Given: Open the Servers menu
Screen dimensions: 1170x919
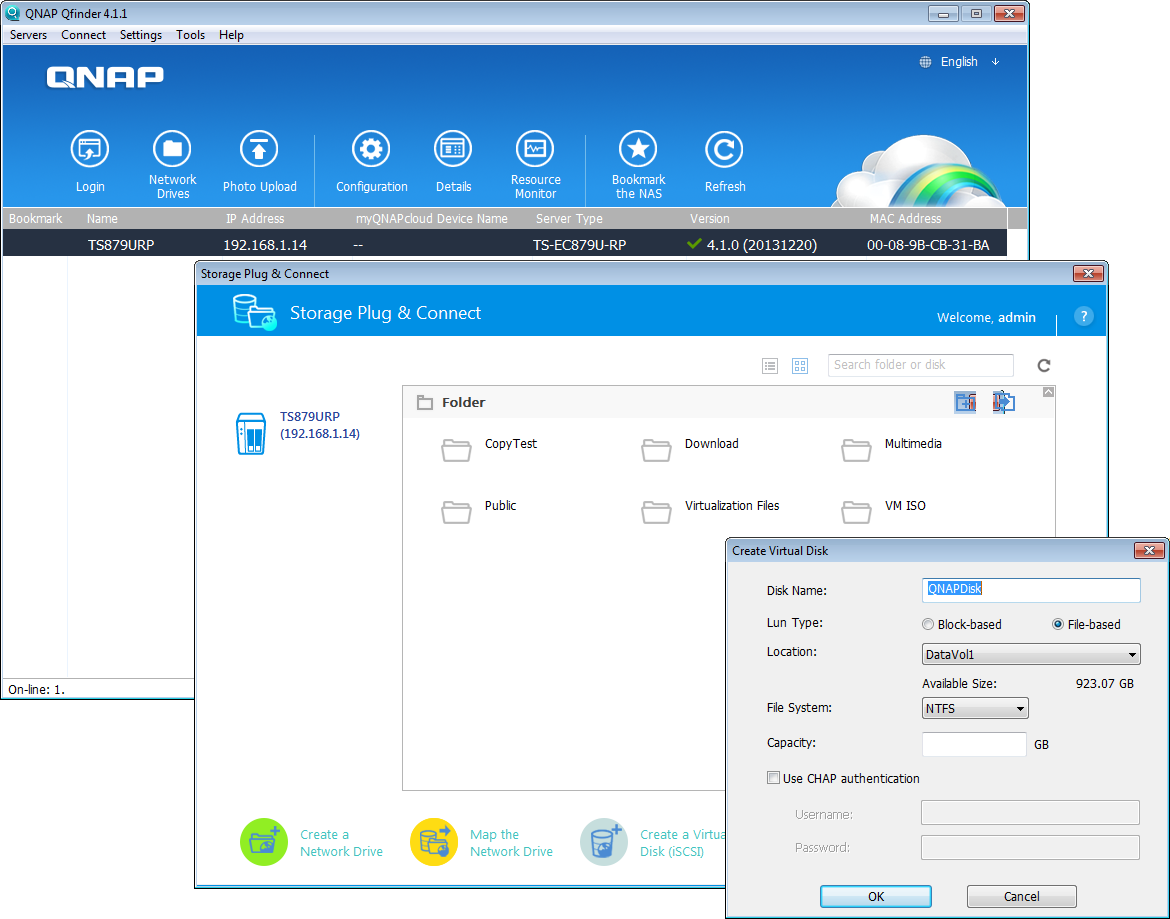Looking at the screenshot, I should coord(28,35).
